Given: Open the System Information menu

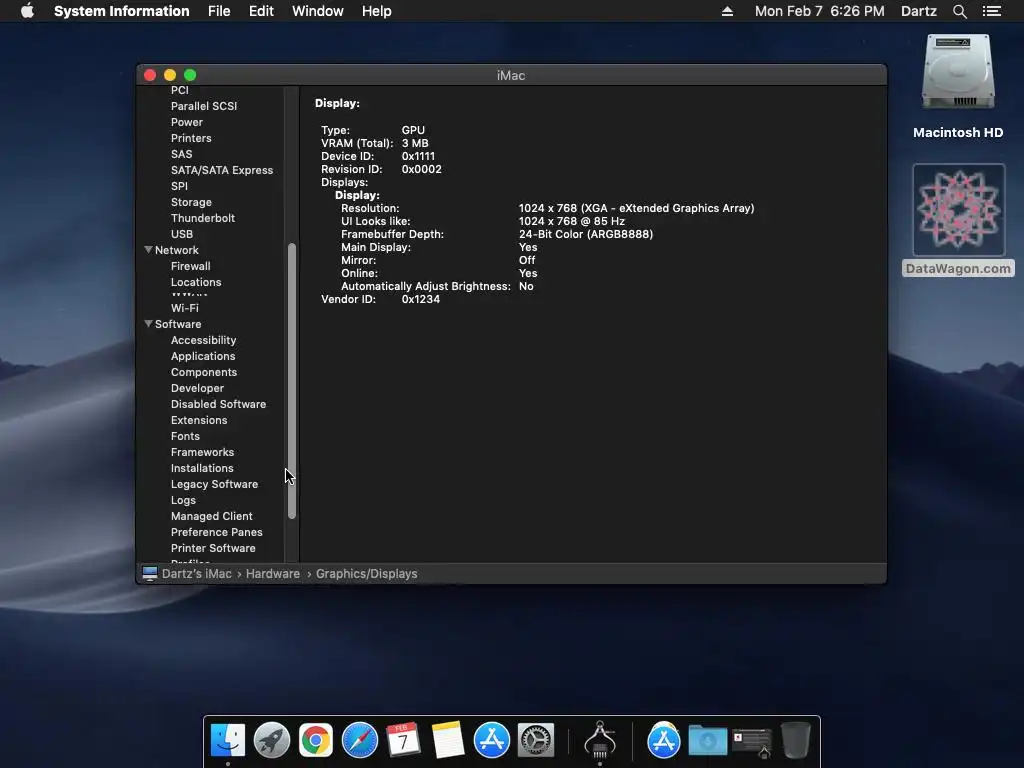Looking at the screenshot, I should pyautogui.click(x=121, y=11).
